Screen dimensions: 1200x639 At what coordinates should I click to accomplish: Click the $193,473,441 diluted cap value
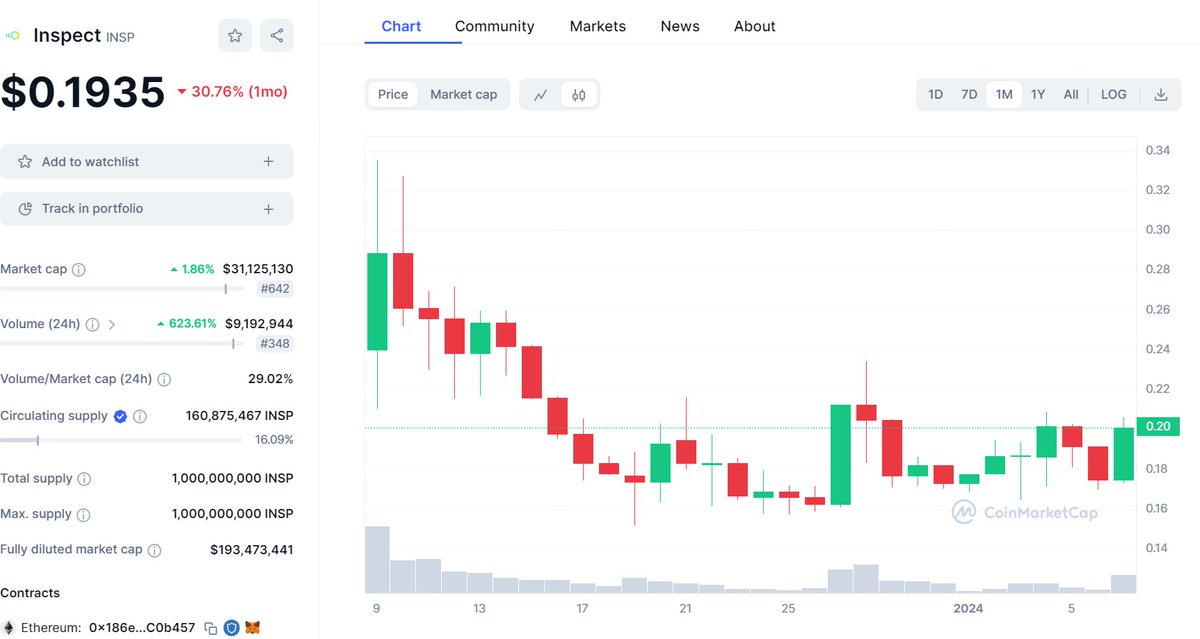(252, 550)
